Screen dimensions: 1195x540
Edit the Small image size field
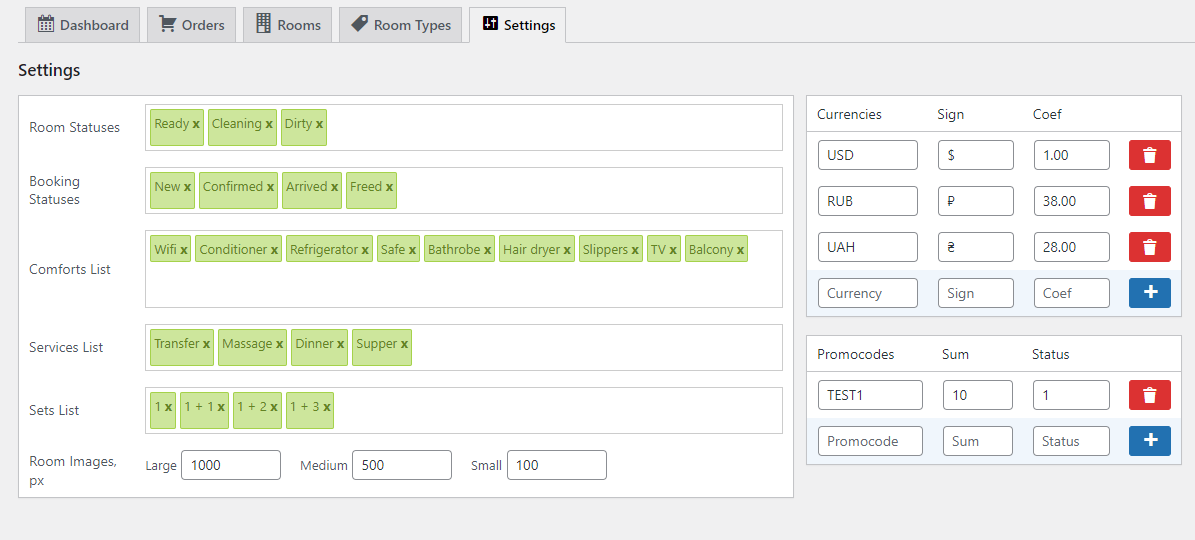click(557, 465)
